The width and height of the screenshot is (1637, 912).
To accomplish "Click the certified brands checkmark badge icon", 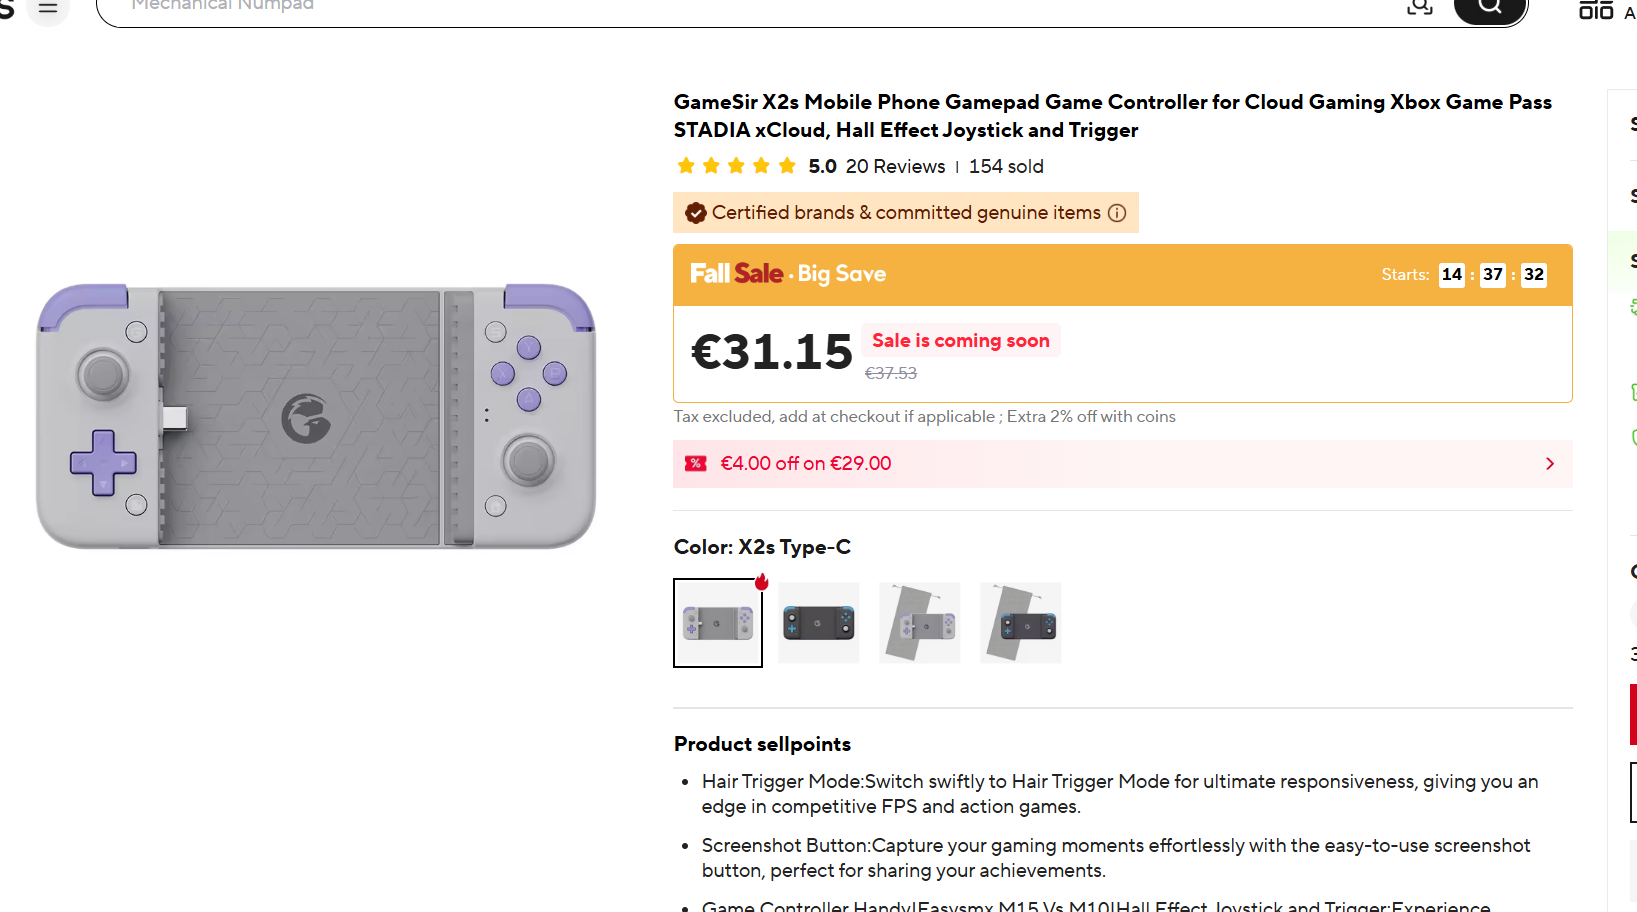I will [695, 213].
